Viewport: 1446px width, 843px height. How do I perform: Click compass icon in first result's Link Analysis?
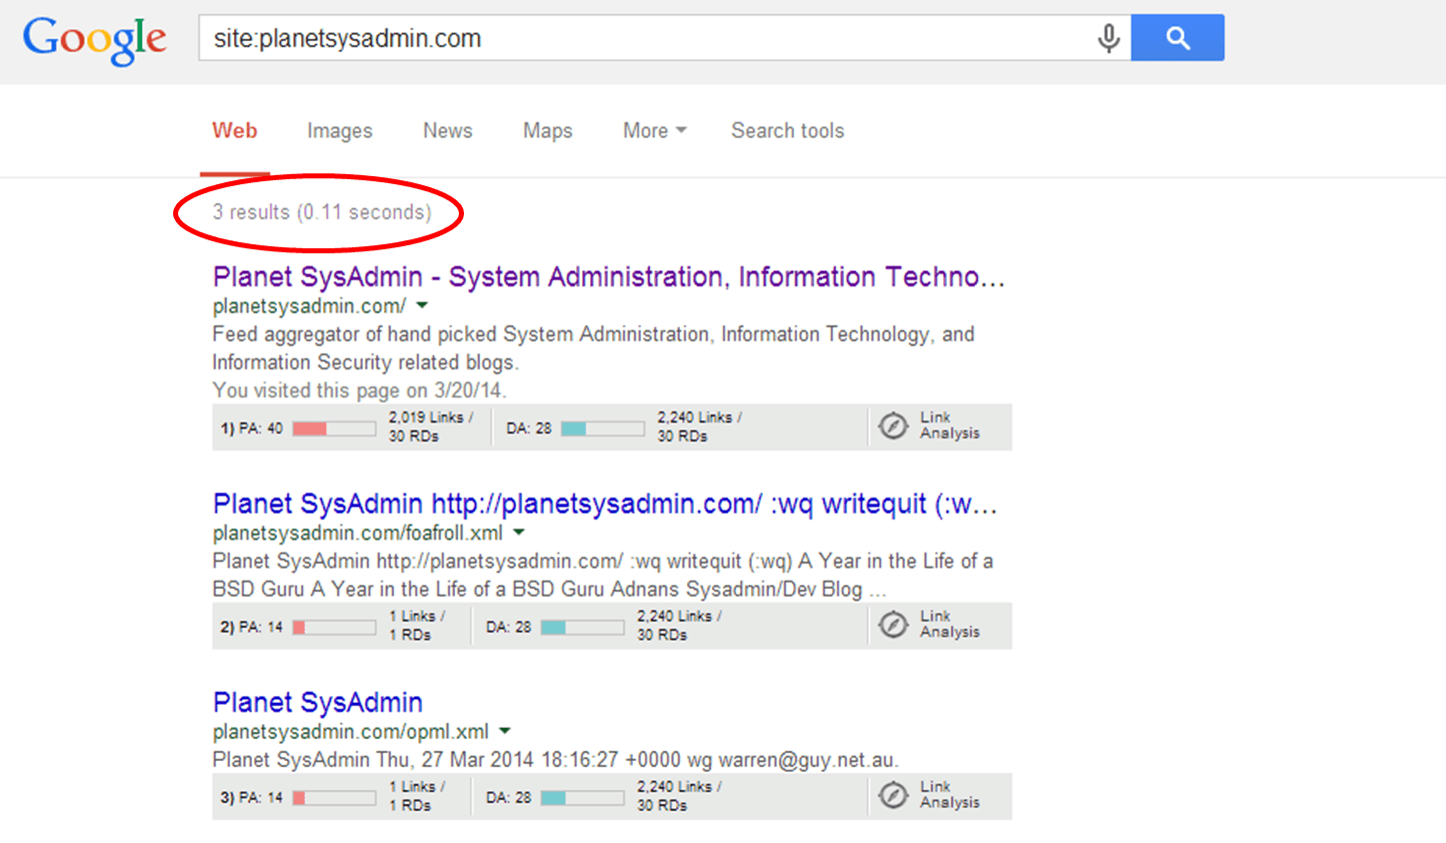click(x=893, y=426)
